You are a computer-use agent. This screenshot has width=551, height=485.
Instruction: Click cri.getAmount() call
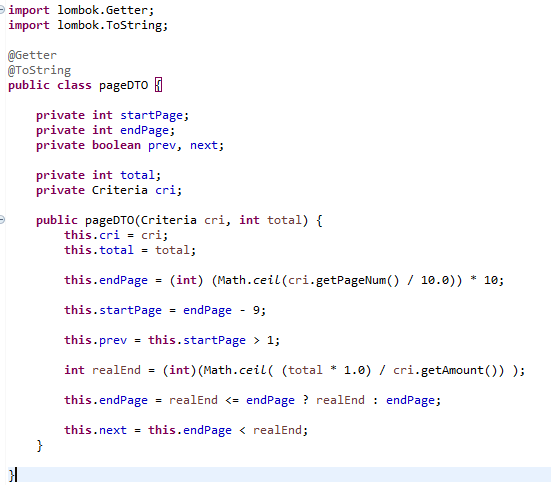tap(445, 370)
